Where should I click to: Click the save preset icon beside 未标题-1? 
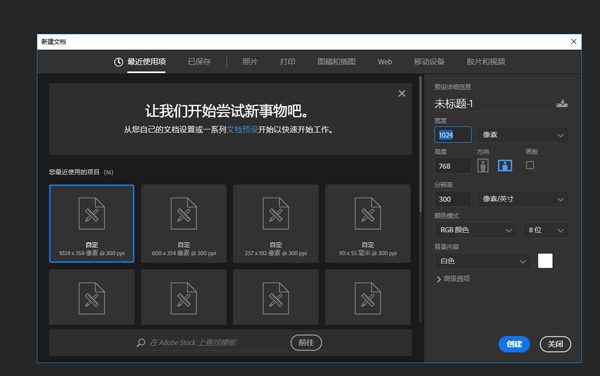pyautogui.click(x=562, y=103)
